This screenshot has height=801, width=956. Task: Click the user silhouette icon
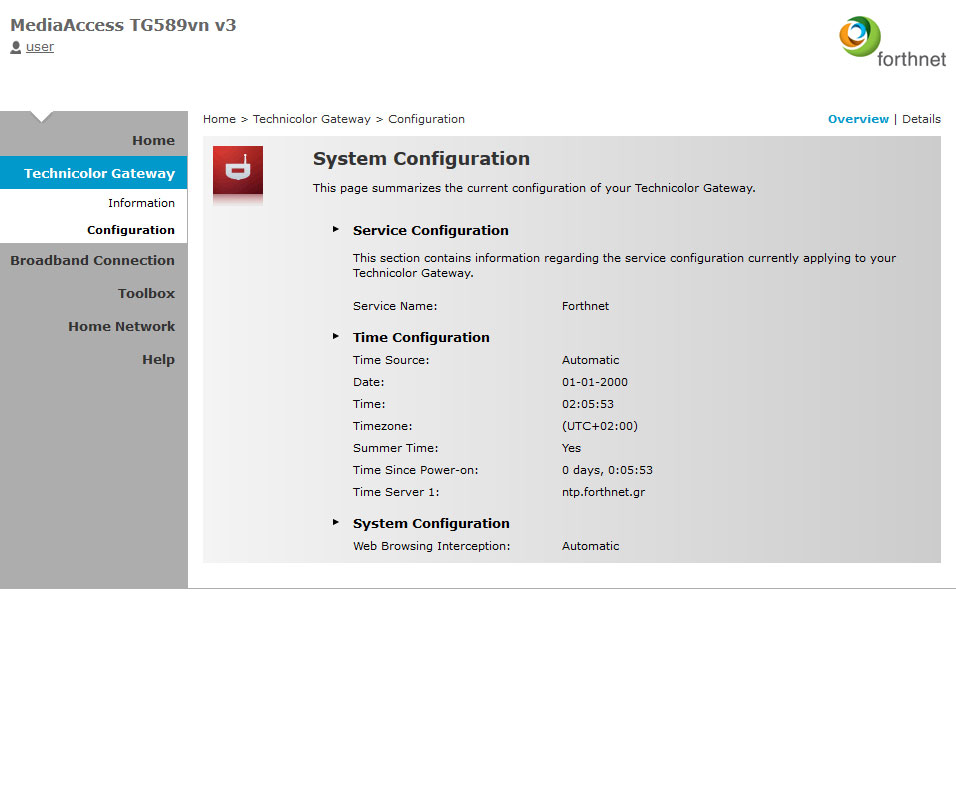[x=16, y=47]
